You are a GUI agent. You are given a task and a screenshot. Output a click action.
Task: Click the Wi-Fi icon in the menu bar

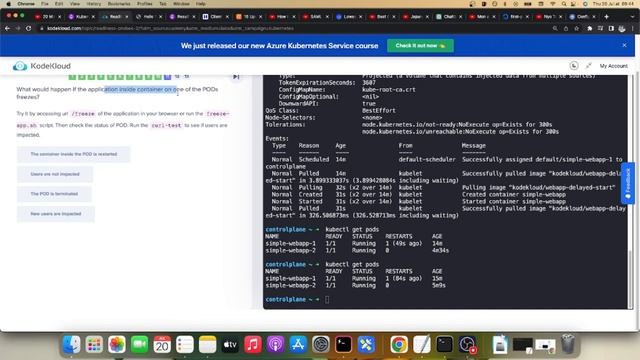pos(553,4)
